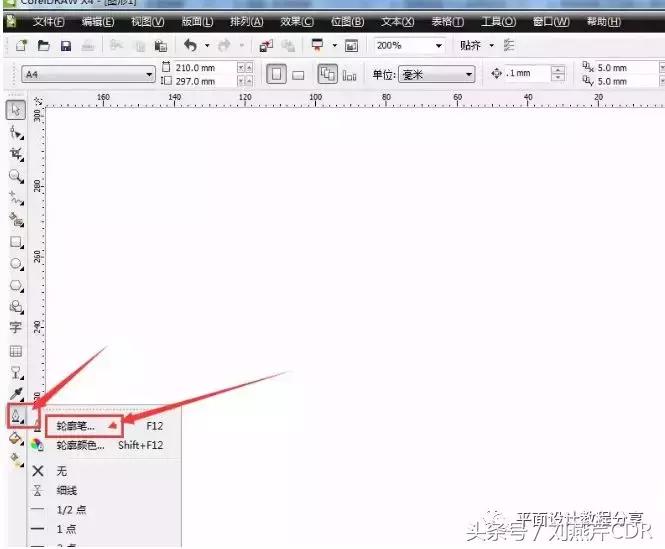Set Landscape page orientation
The width and height of the screenshot is (665, 549).
pyautogui.click(x=299, y=75)
